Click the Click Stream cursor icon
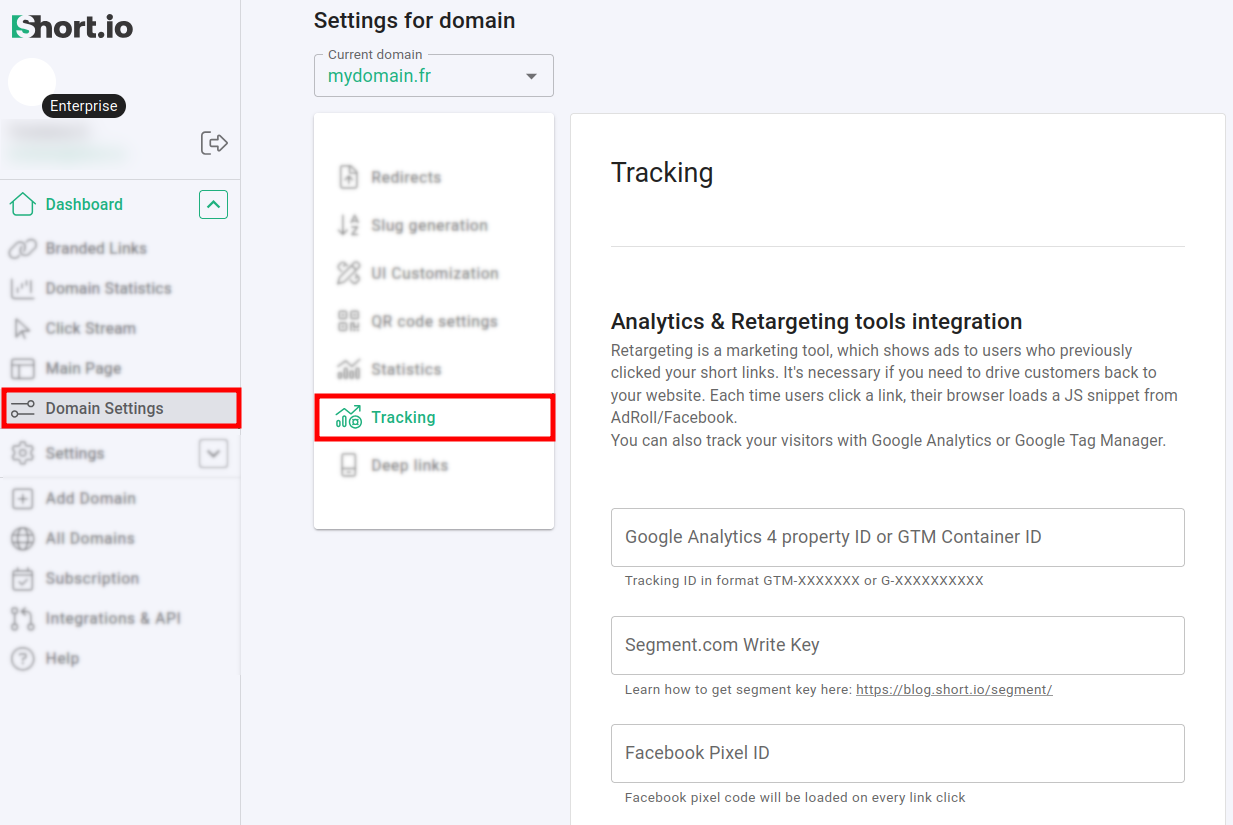 22,328
